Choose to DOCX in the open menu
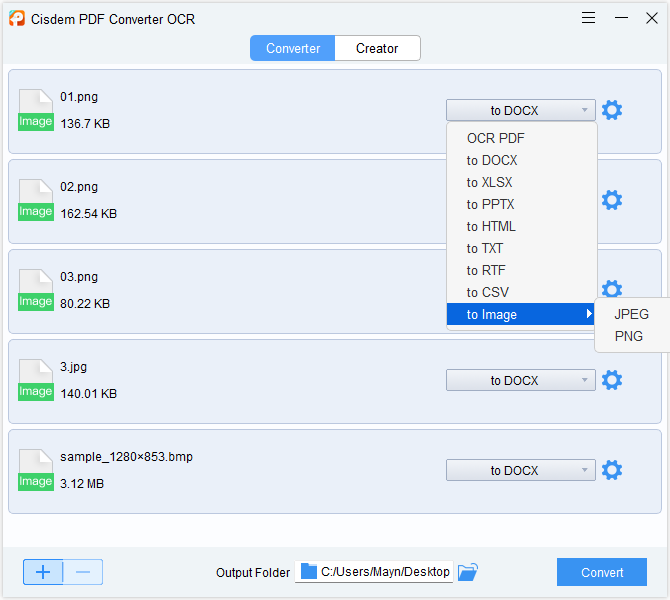This screenshot has height=600, width=670. pyautogui.click(x=521, y=160)
